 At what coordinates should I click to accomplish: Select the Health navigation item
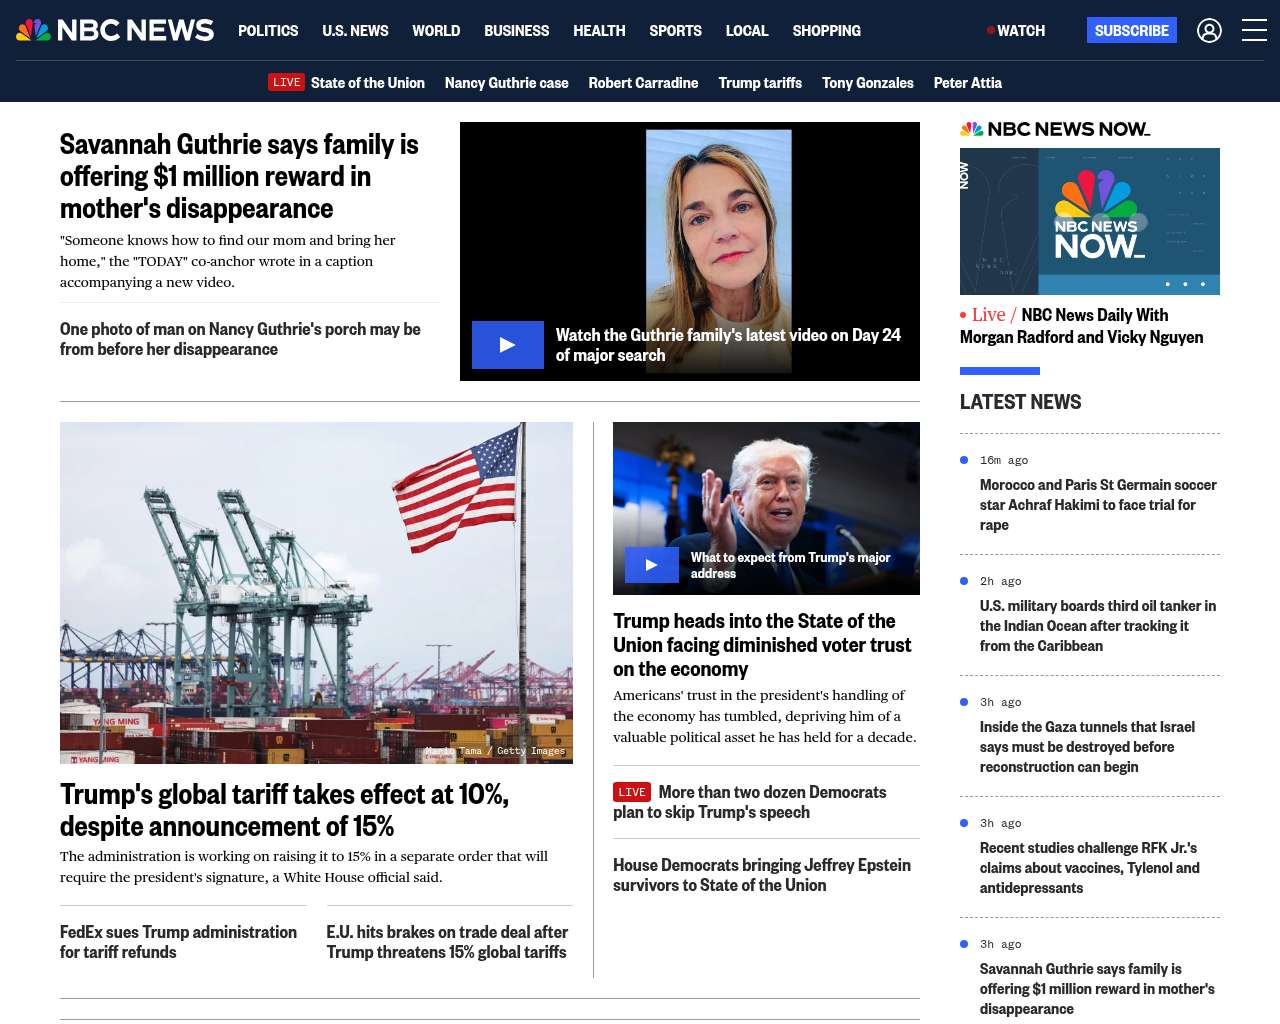pos(599,31)
